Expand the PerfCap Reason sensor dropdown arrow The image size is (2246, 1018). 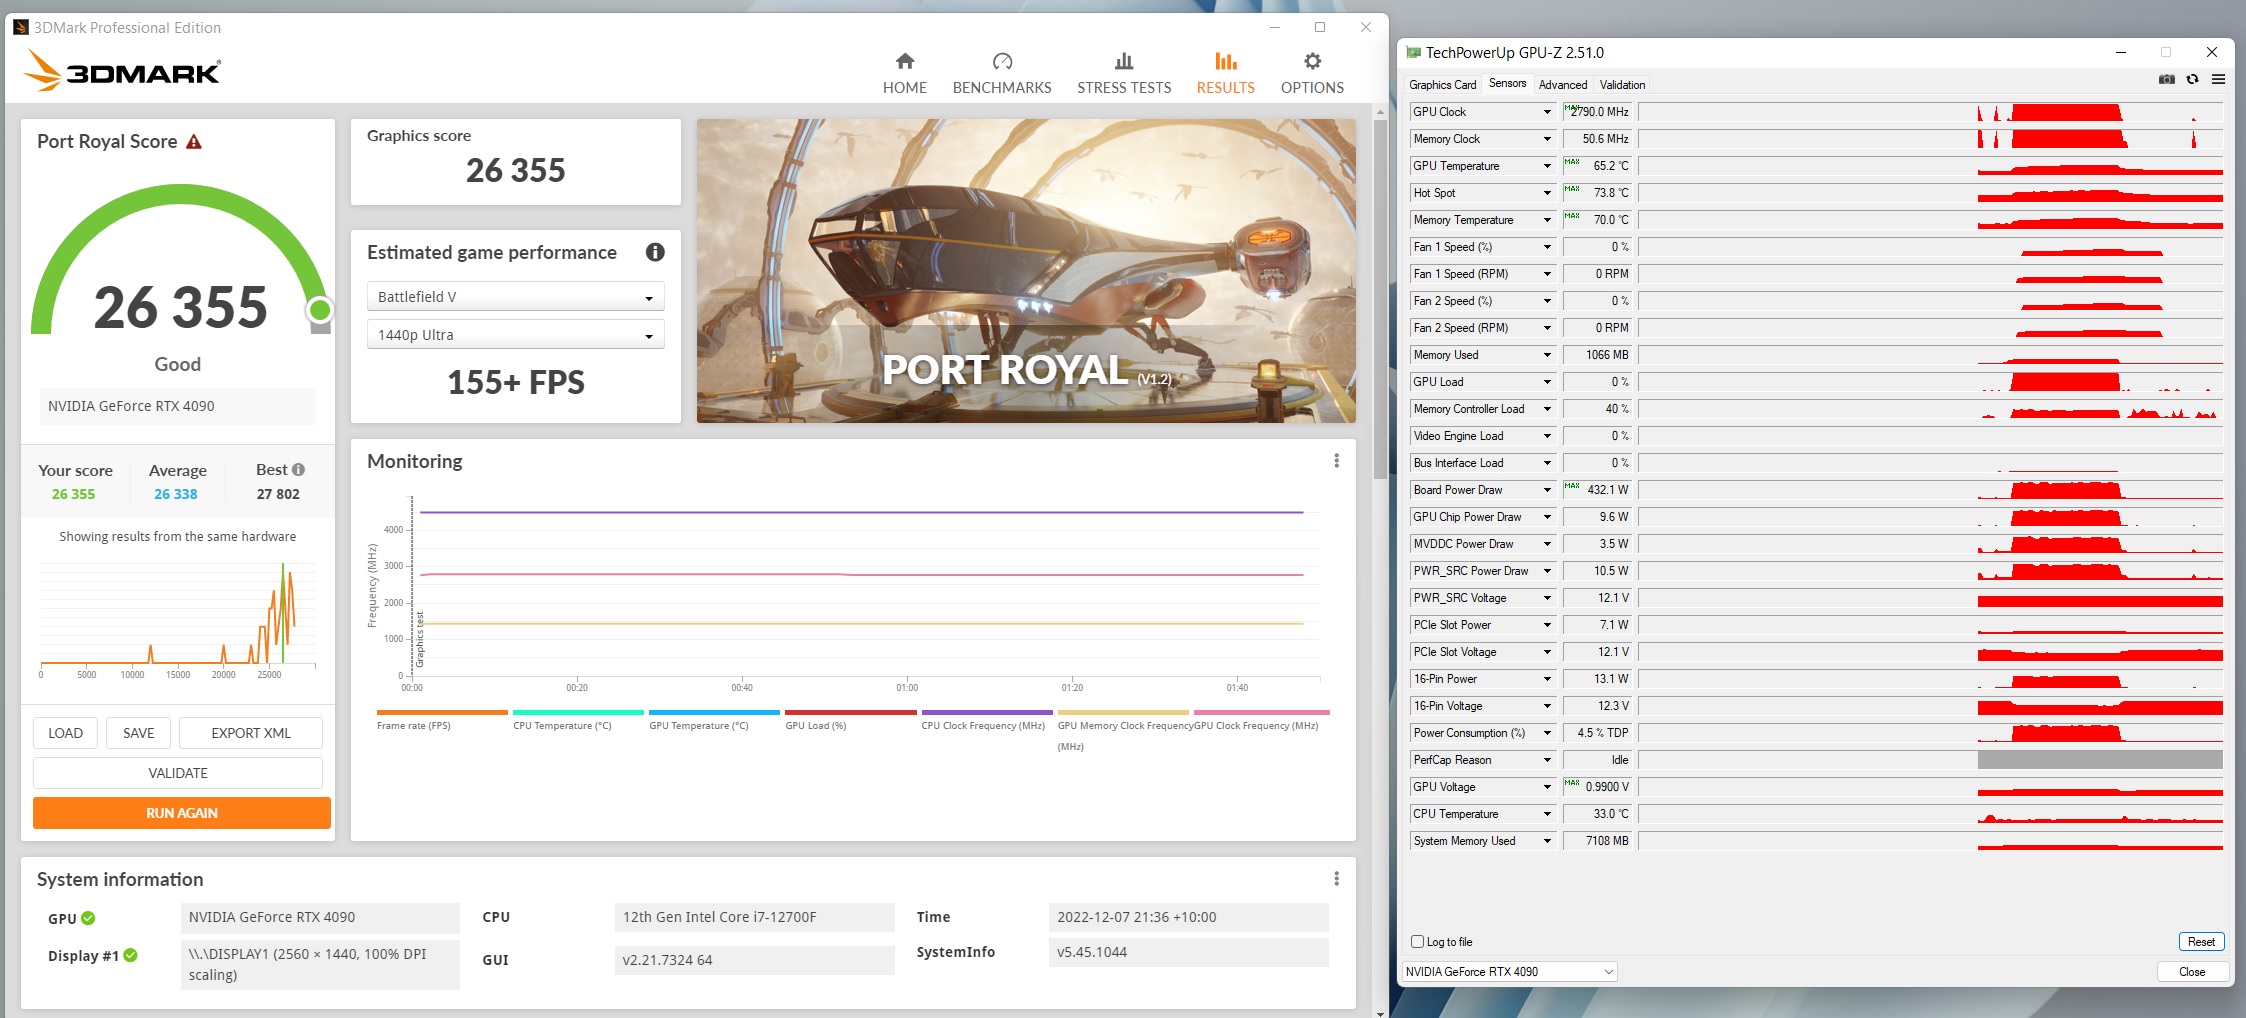pyautogui.click(x=1547, y=760)
